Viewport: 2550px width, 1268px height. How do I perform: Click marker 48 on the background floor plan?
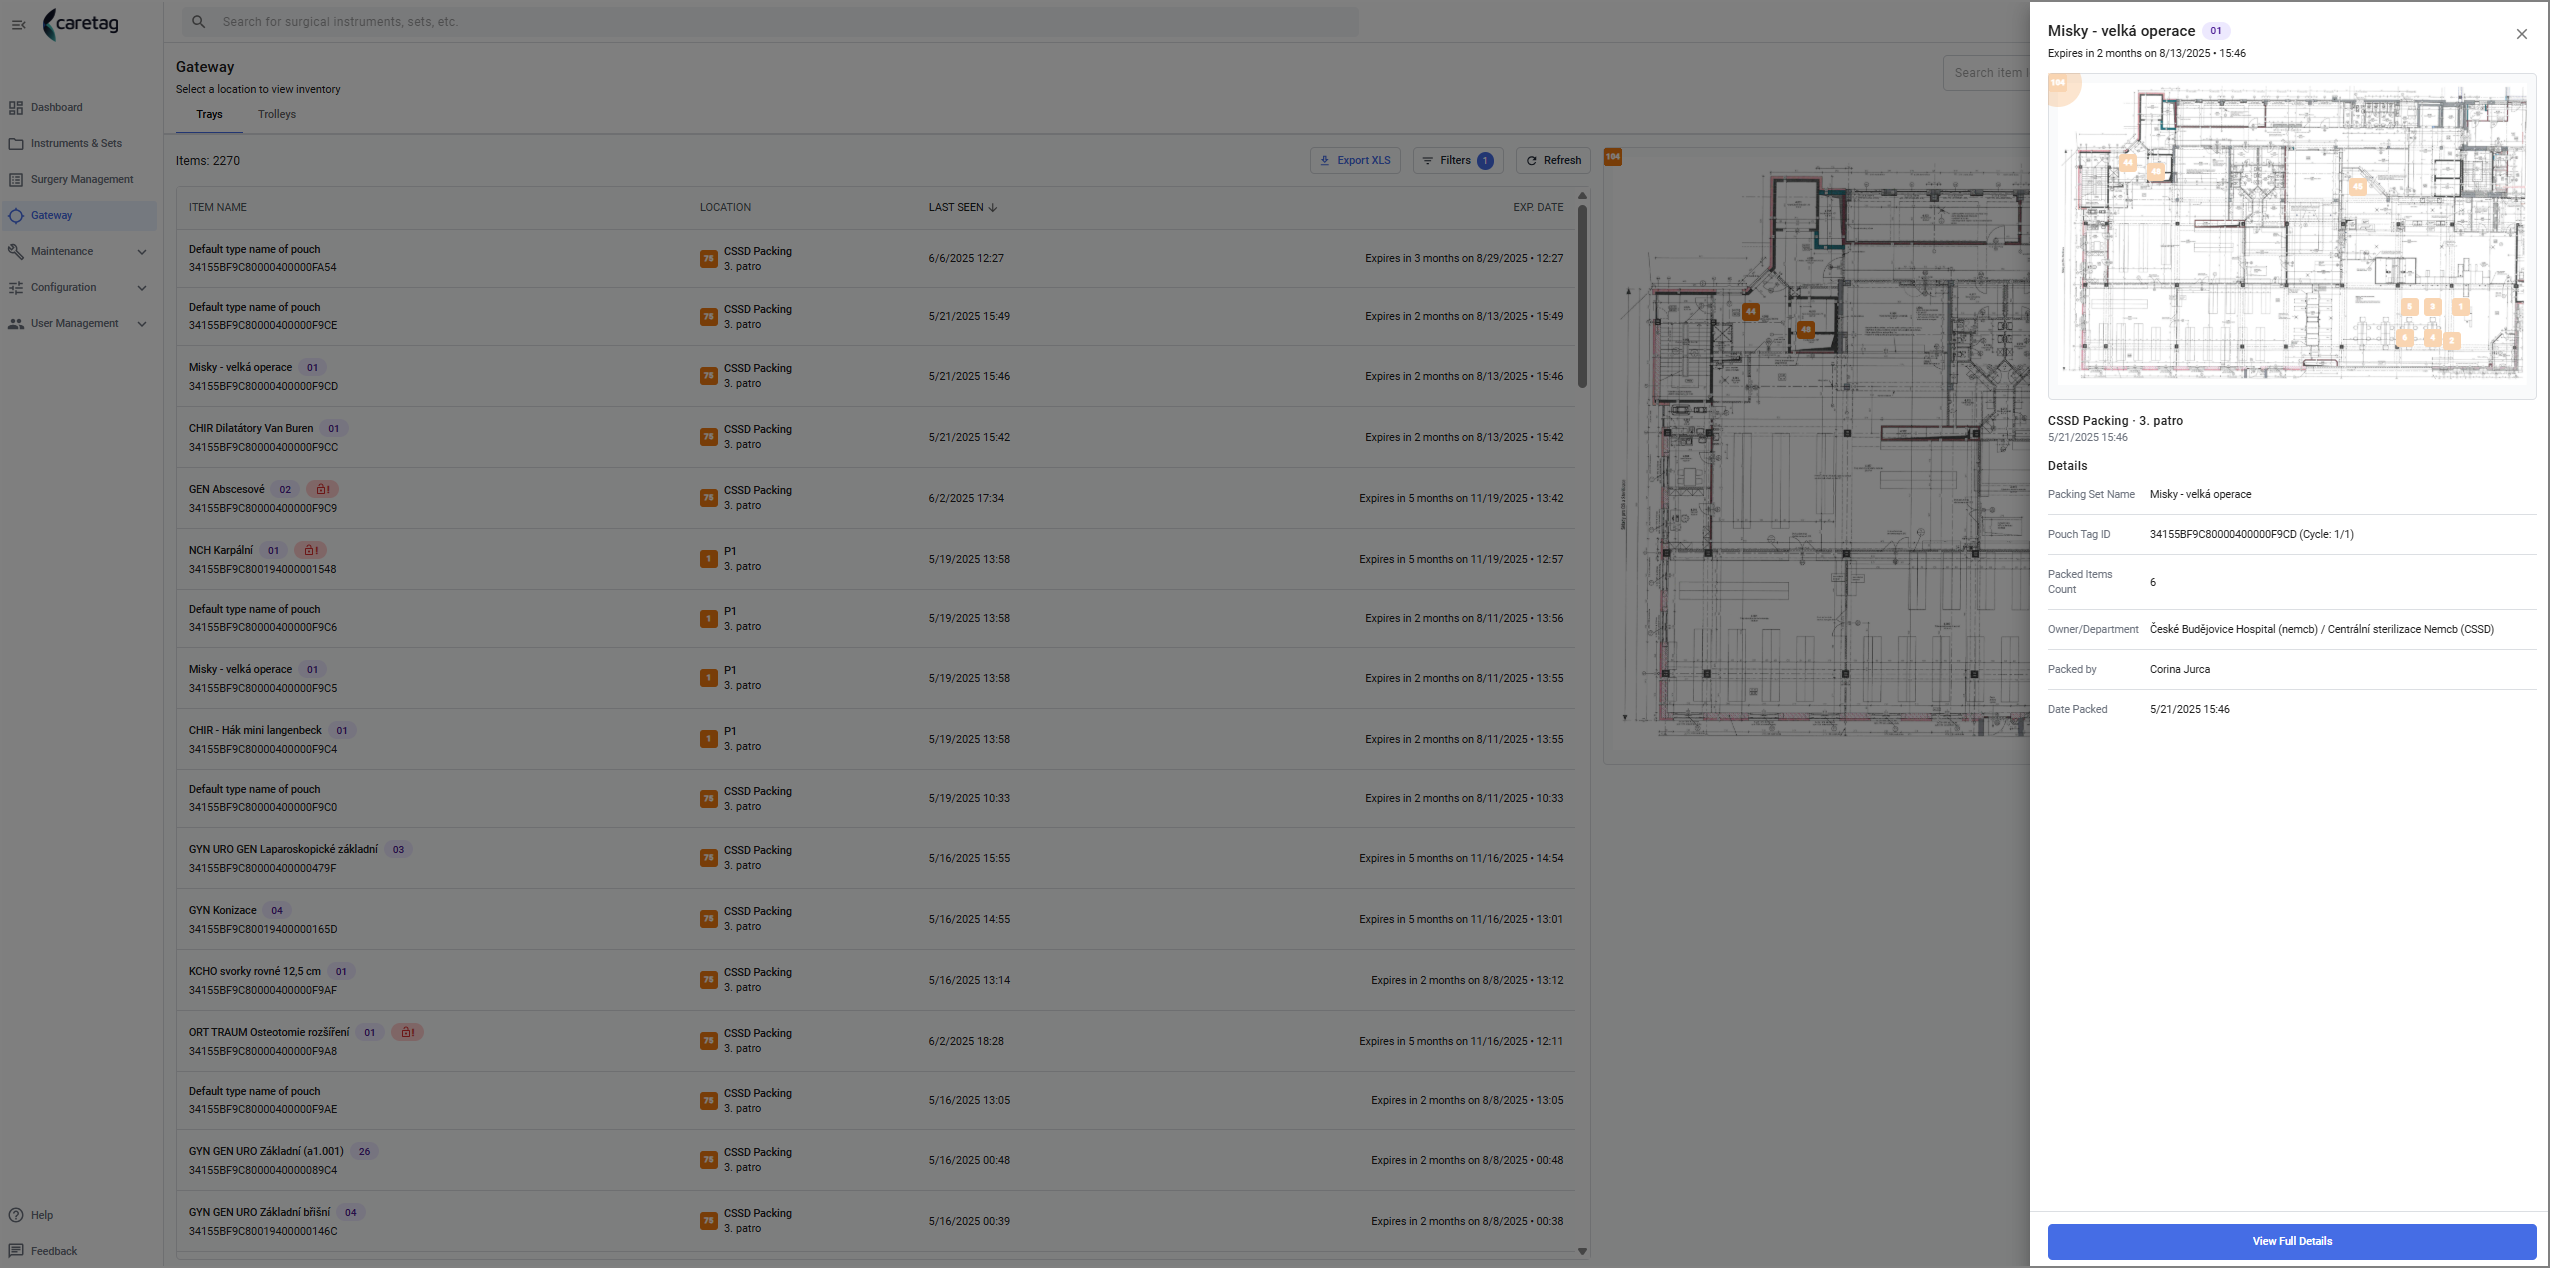click(1806, 329)
